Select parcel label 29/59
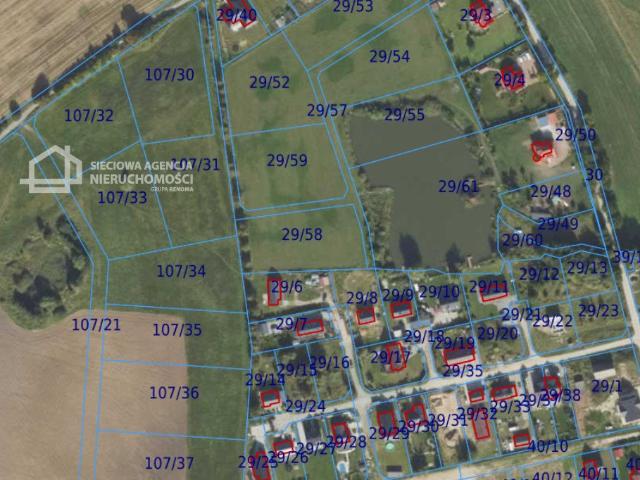640x480 pixels. 287,160
